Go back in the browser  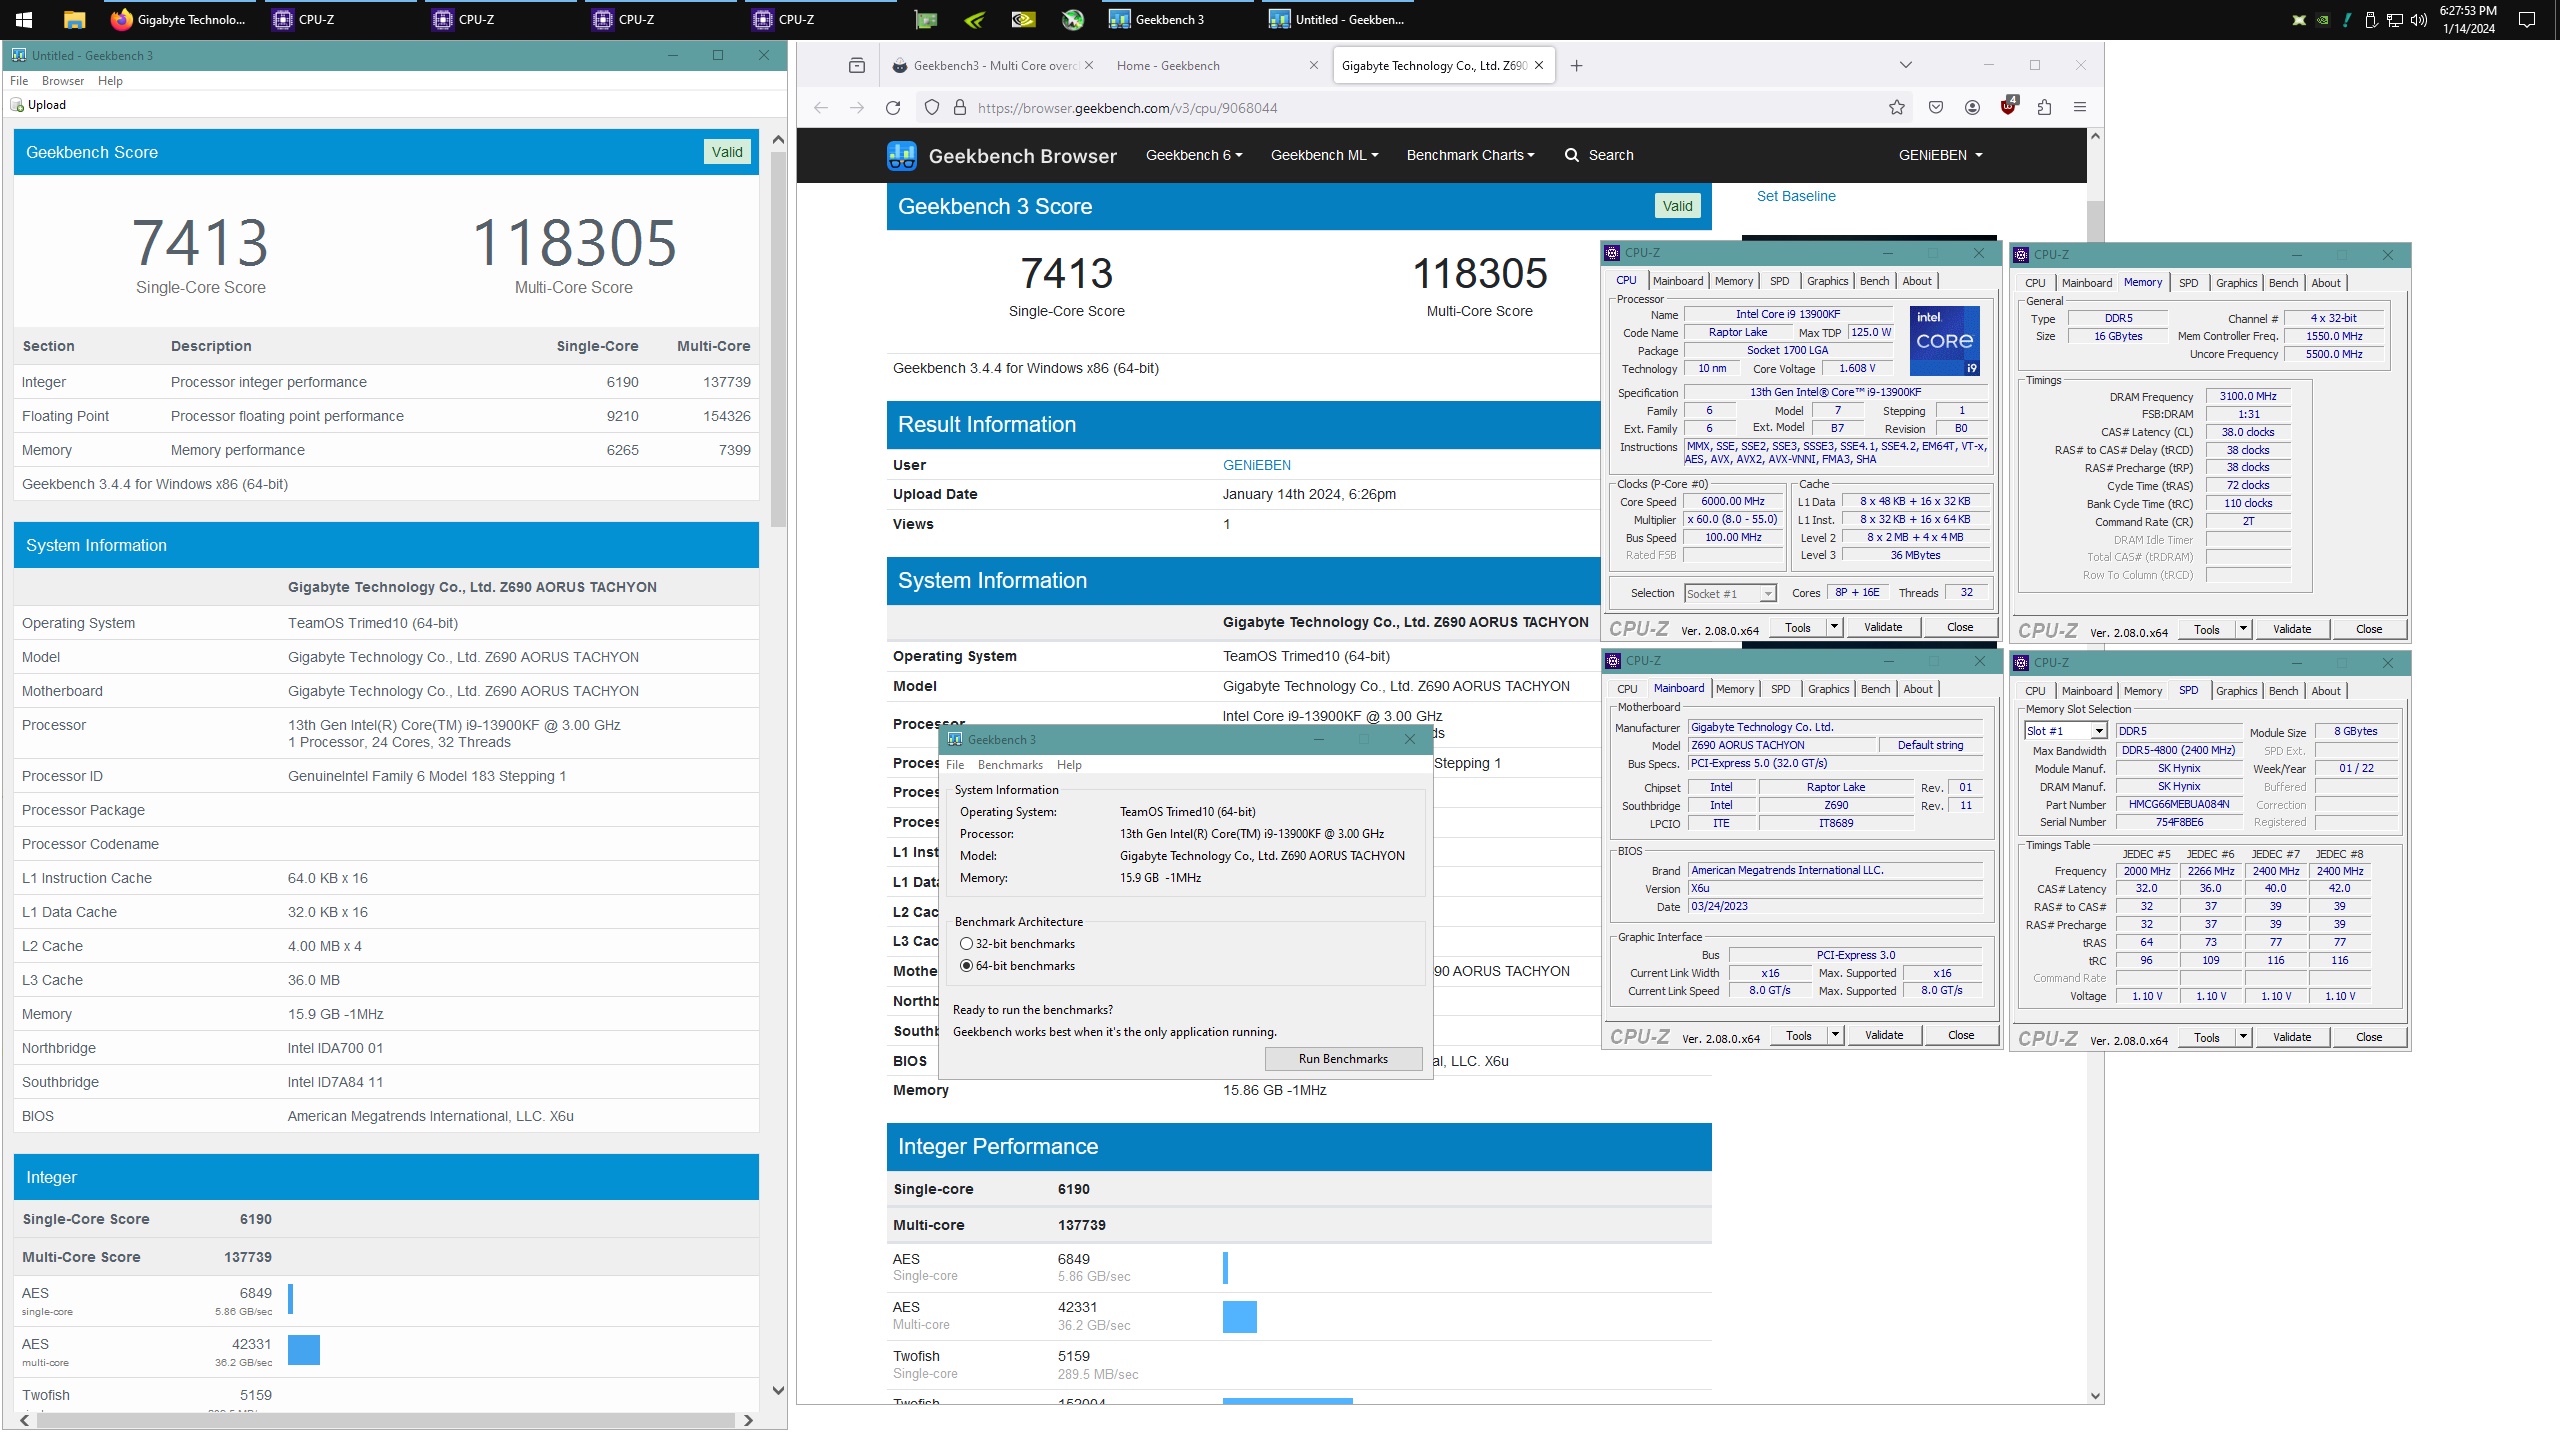click(x=821, y=108)
